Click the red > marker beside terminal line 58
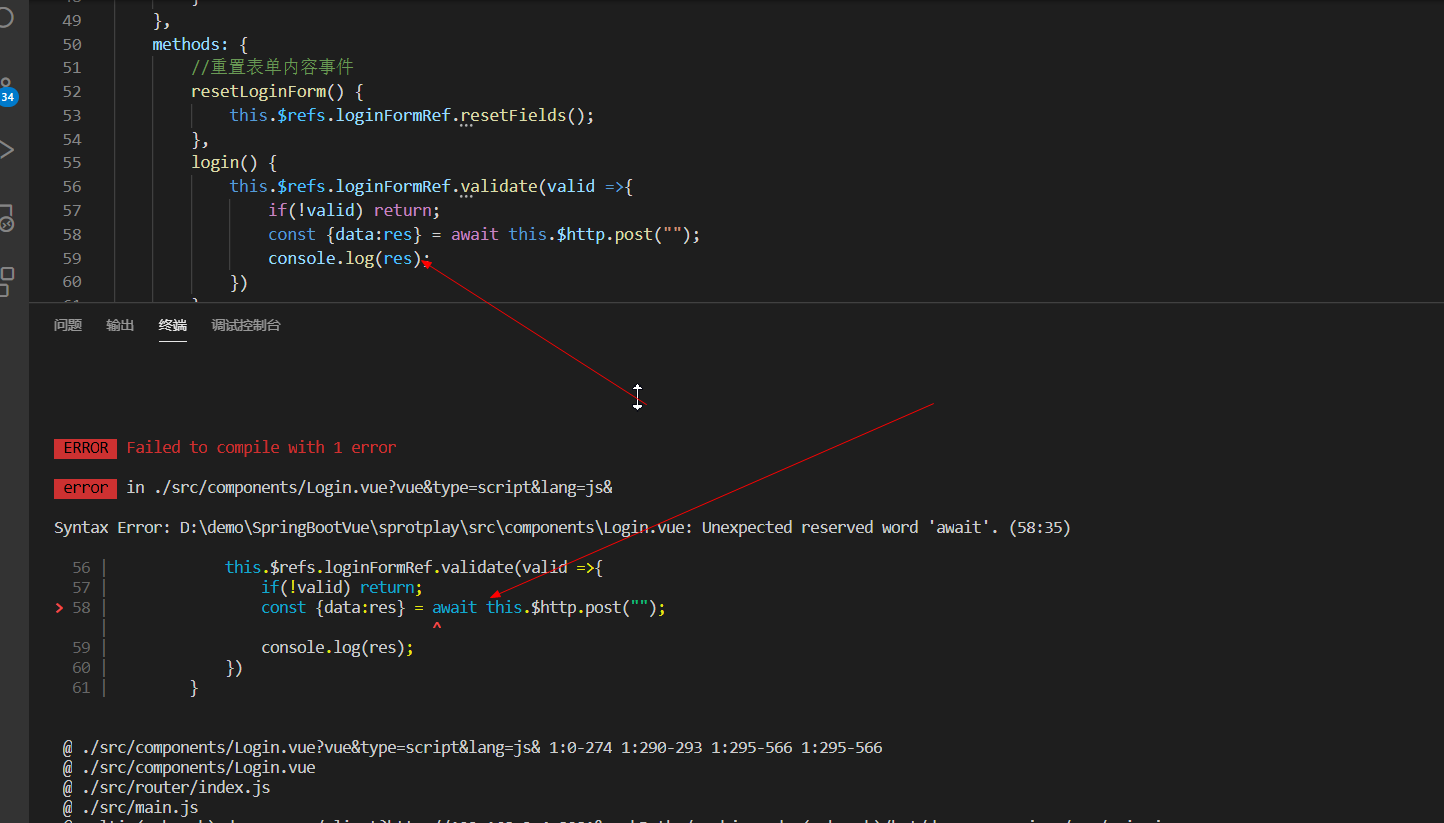Image resolution: width=1444 pixels, height=823 pixels. 59,607
